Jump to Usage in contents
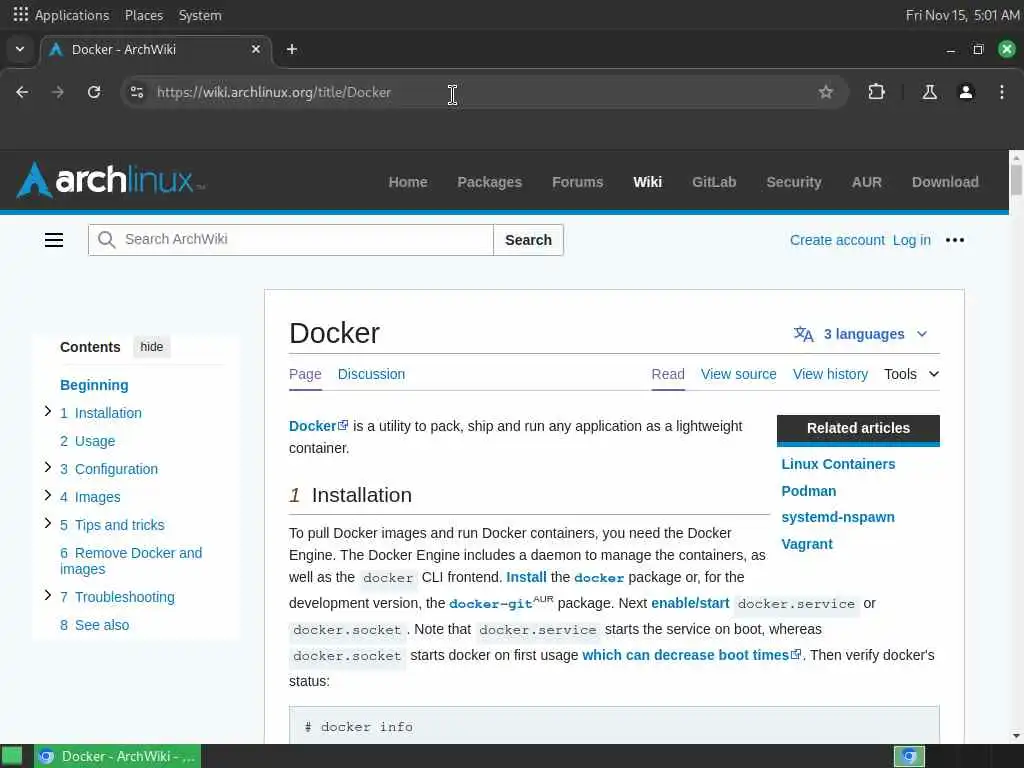Screen dimensions: 1024x768 click(x=88, y=441)
